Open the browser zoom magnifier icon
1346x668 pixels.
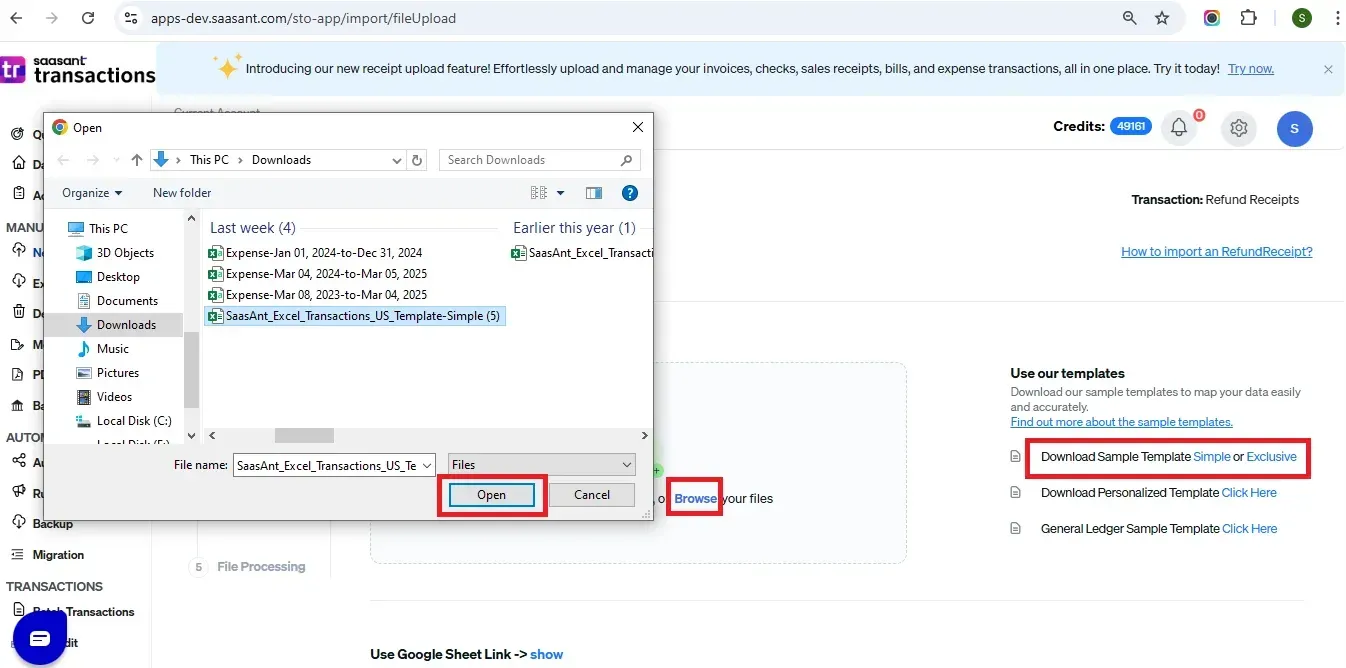(x=1129, y=18)
